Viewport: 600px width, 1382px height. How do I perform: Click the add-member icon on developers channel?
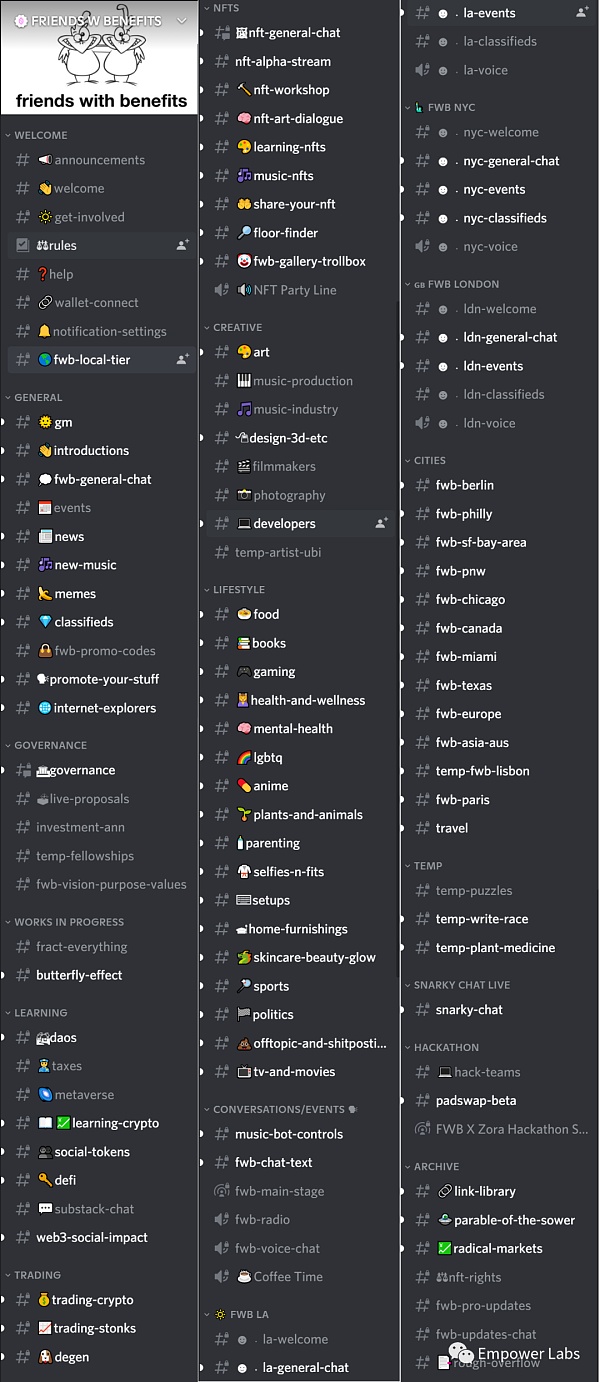(x=381, y=523)
